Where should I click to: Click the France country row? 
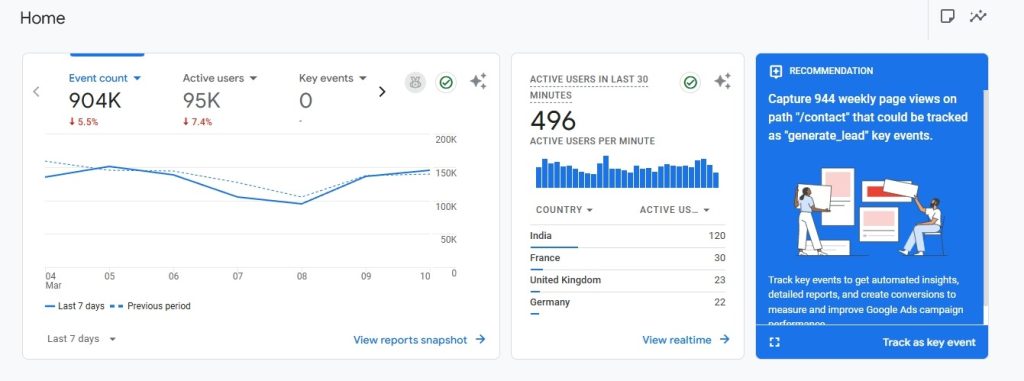coord(628,258)
